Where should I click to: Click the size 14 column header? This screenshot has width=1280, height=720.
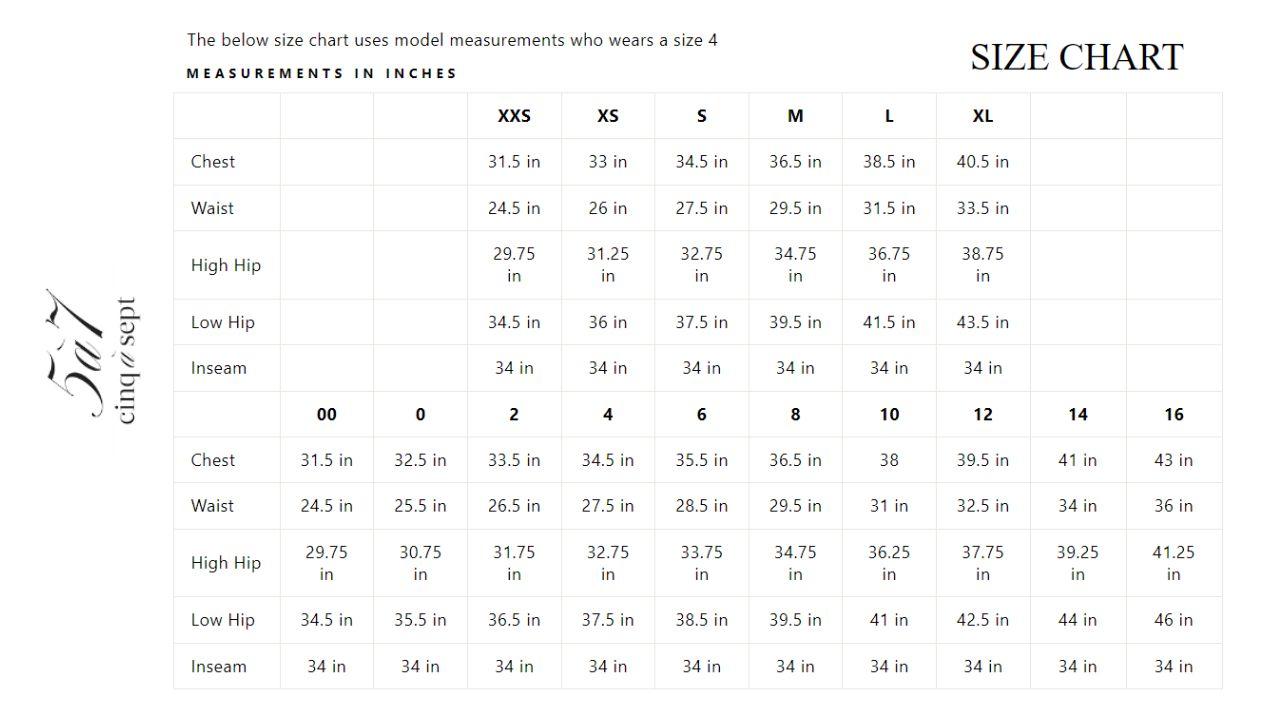(x=1077, y=414)
